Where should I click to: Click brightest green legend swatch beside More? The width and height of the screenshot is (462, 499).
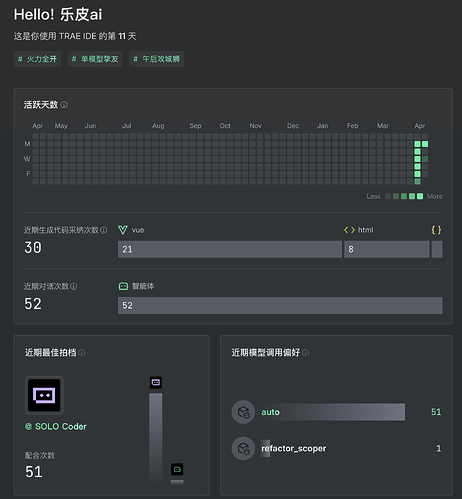(420, 196)
